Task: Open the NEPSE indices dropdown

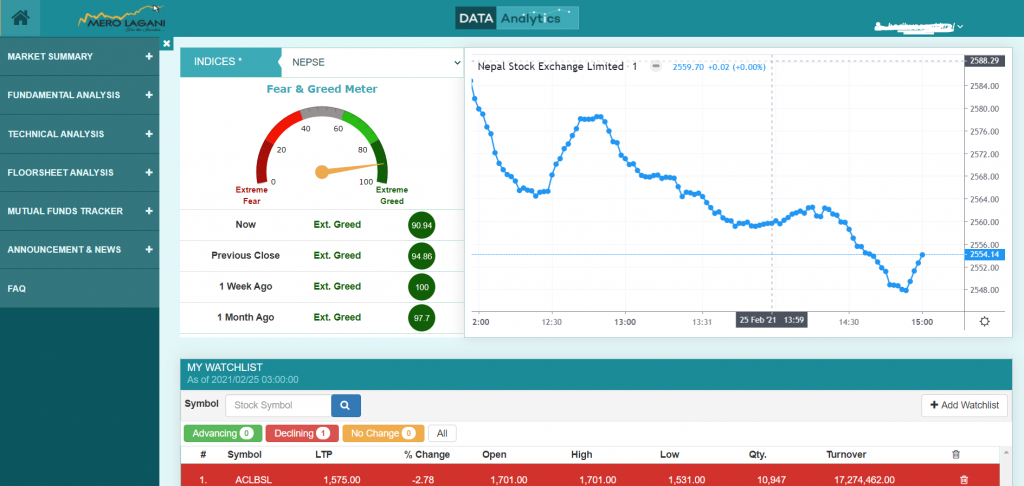Action: coord(373,62)
